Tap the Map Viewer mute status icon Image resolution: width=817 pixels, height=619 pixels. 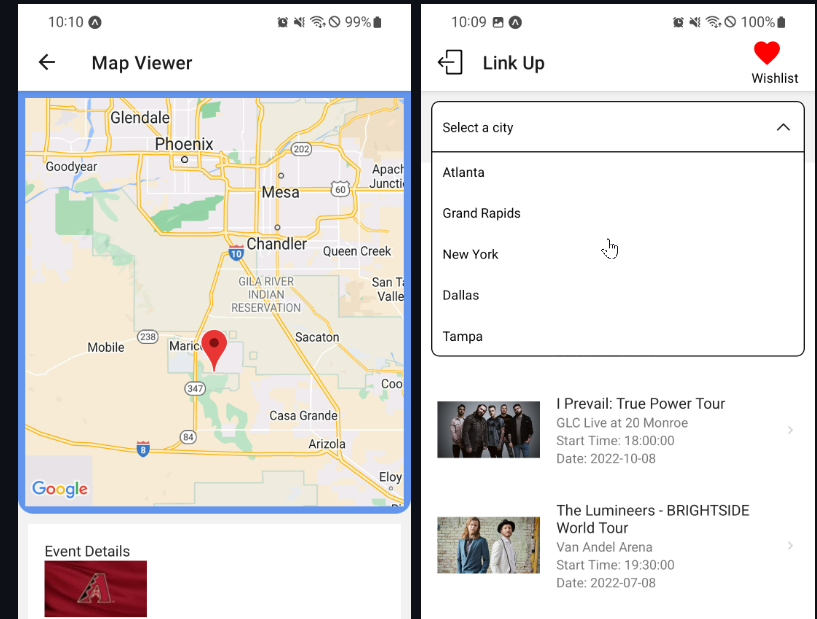[299, 22]
